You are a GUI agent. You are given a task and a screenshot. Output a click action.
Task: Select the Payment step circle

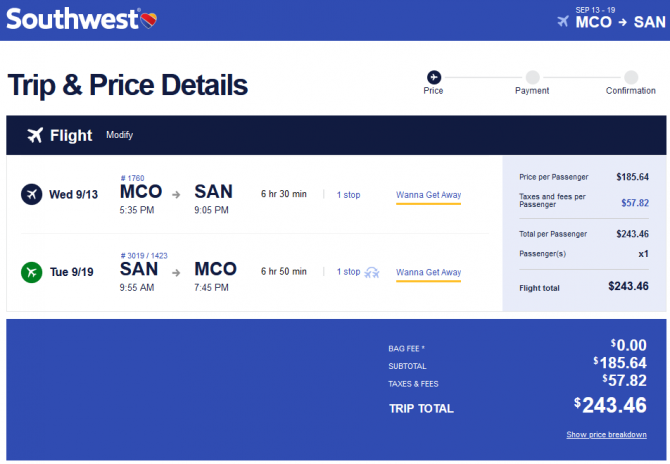[532, 77]
